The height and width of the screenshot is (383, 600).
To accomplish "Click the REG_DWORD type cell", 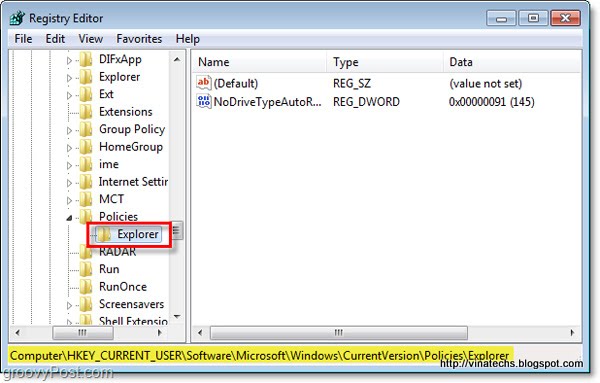I will 366,102.
